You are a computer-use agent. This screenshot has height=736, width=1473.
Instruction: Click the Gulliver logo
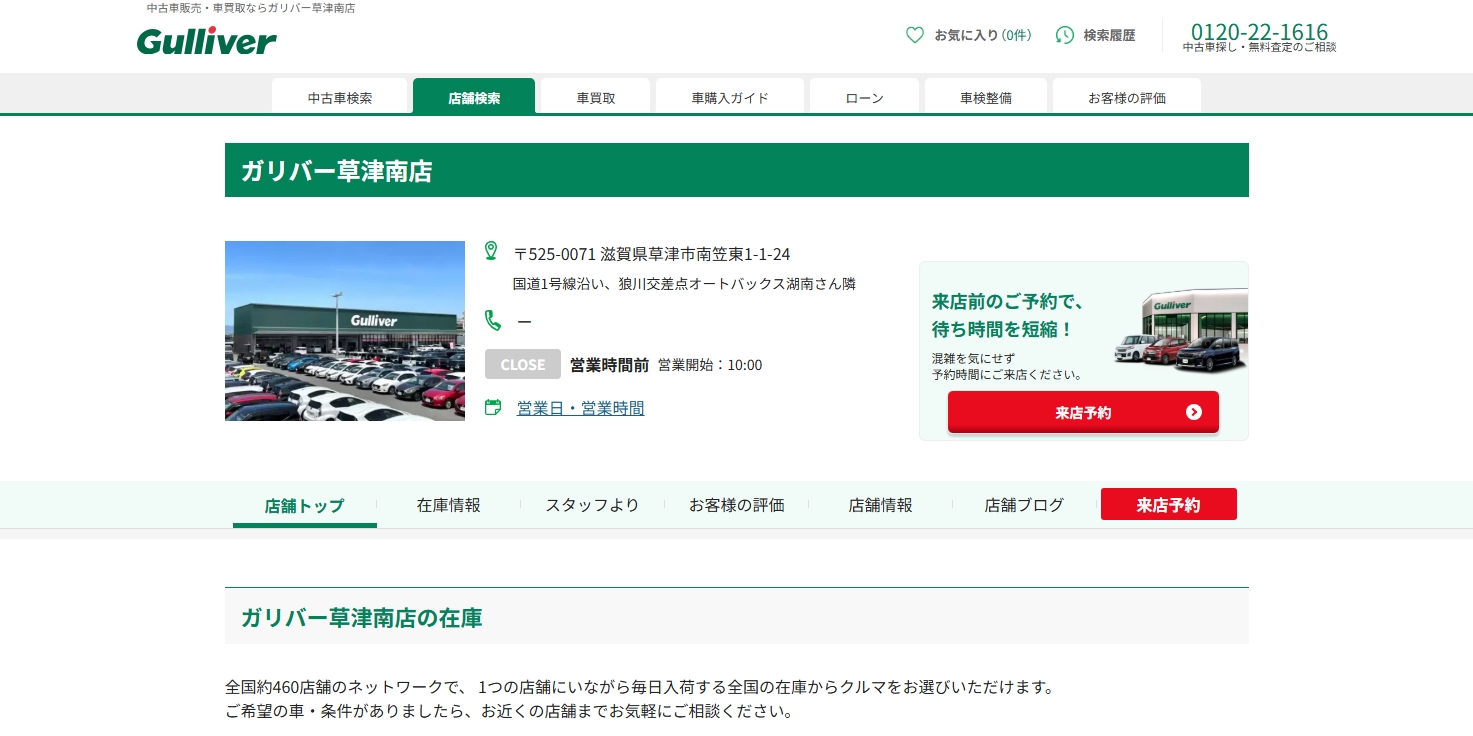point(206,40)
